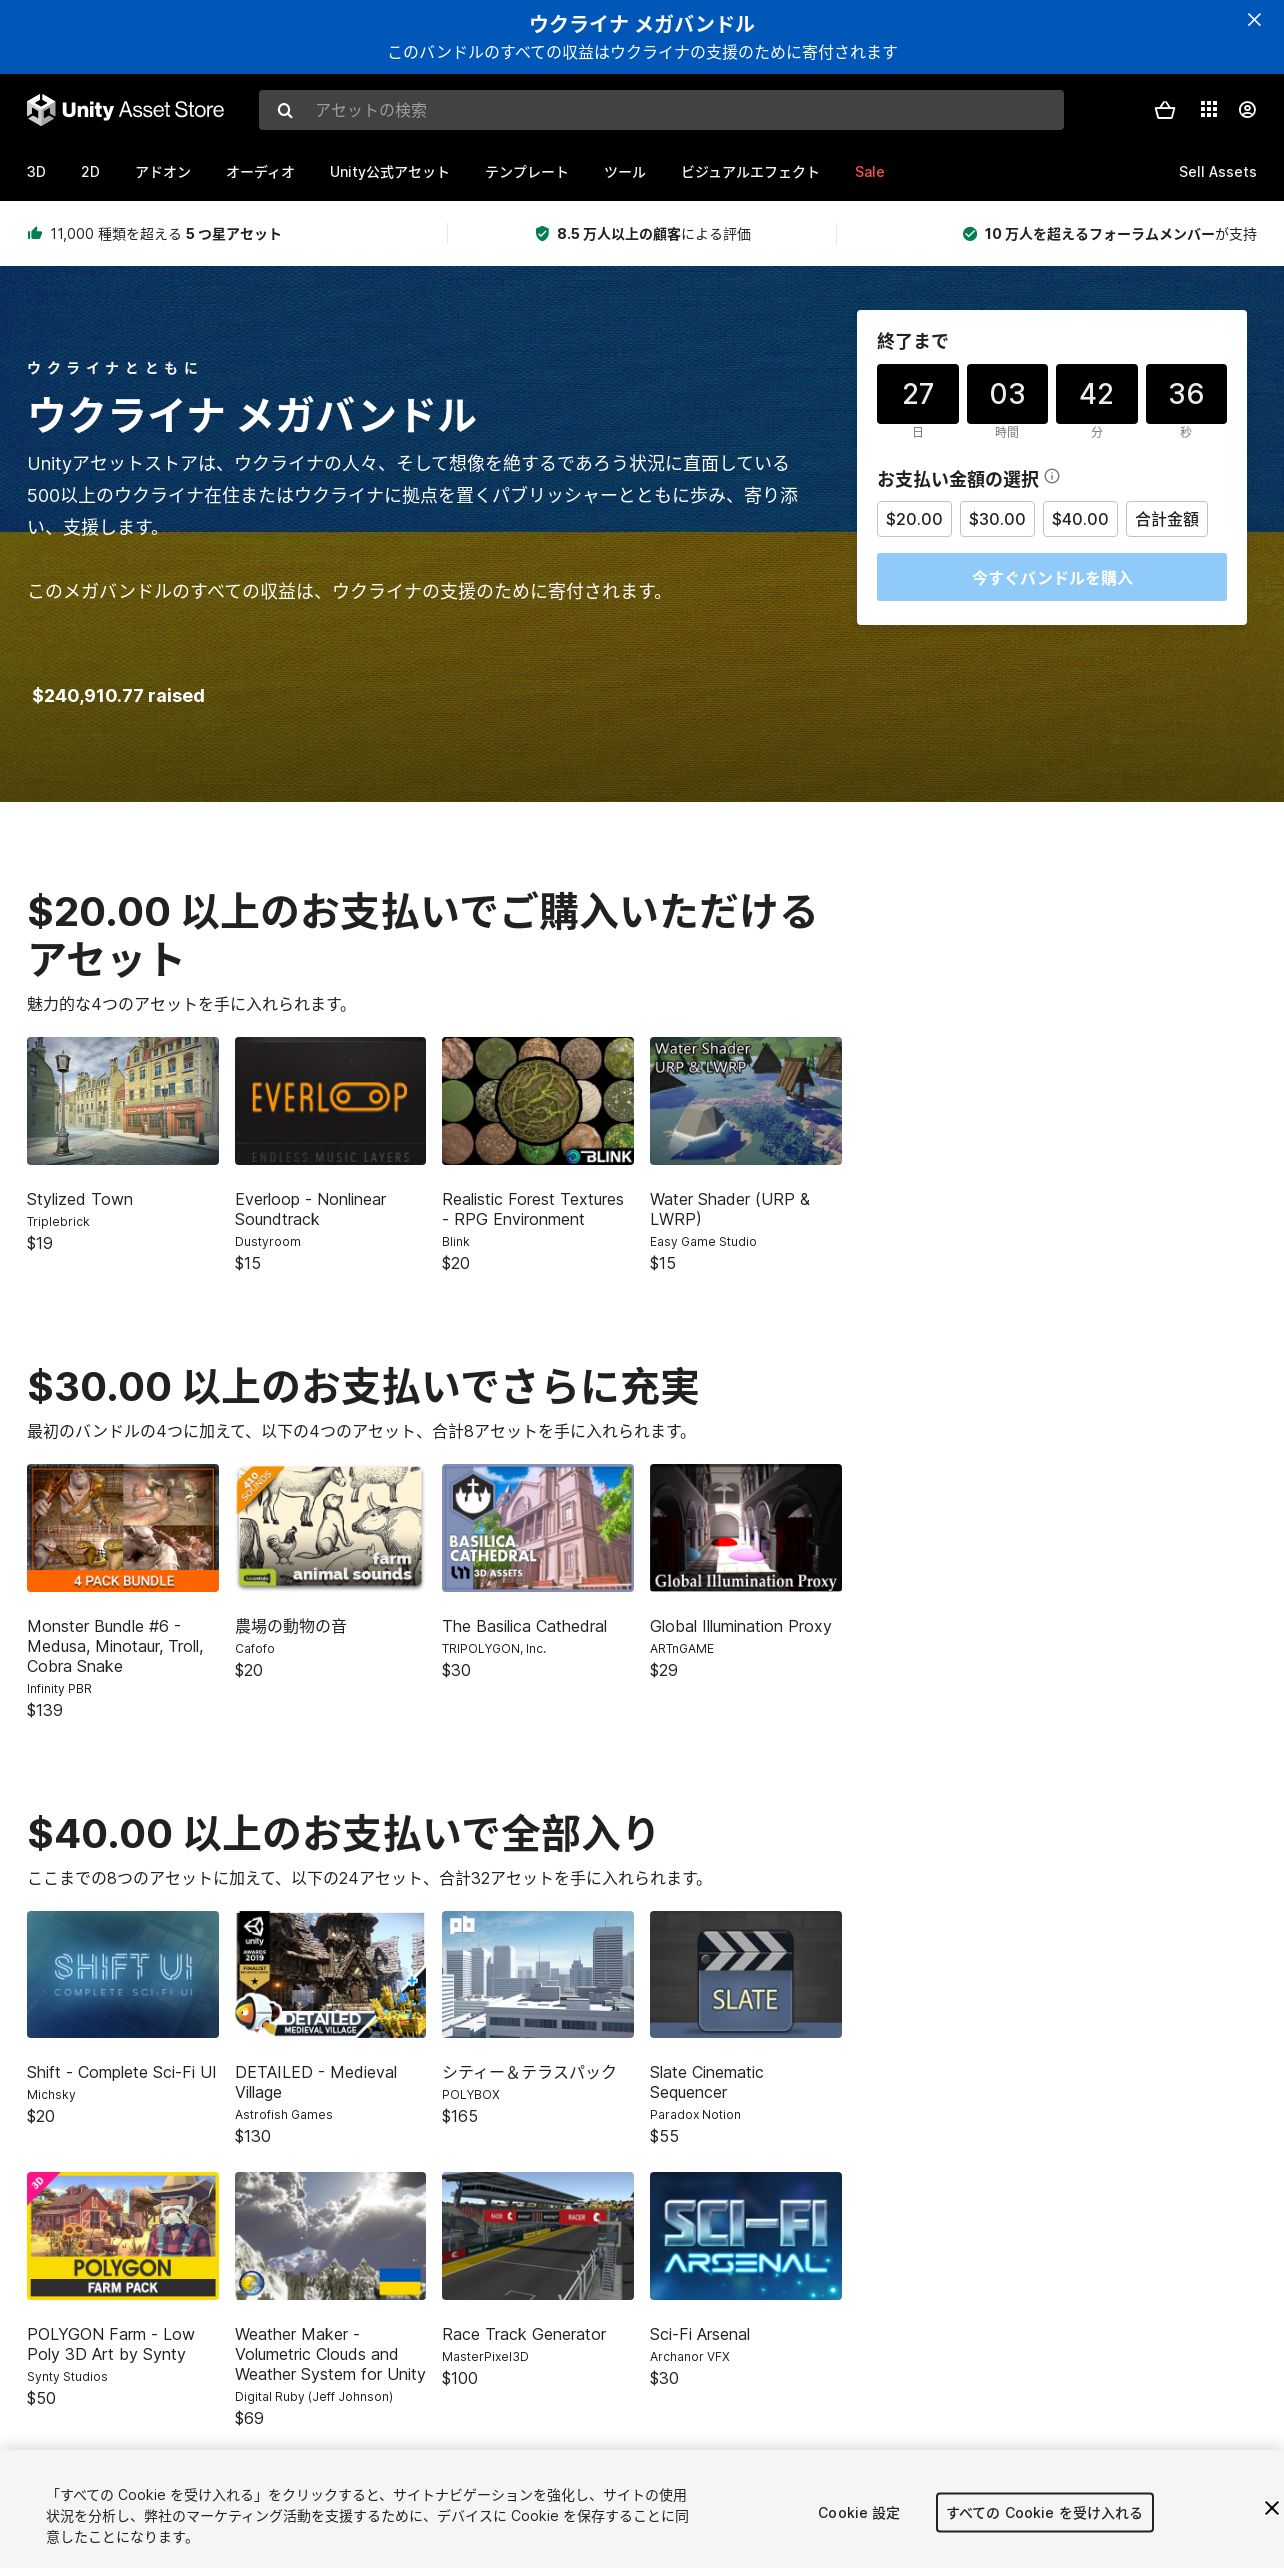The height and width of the screenshot is (2568, 1284).
Task: Click the 農場の動物の音 title link
Action: [291, 1626]
